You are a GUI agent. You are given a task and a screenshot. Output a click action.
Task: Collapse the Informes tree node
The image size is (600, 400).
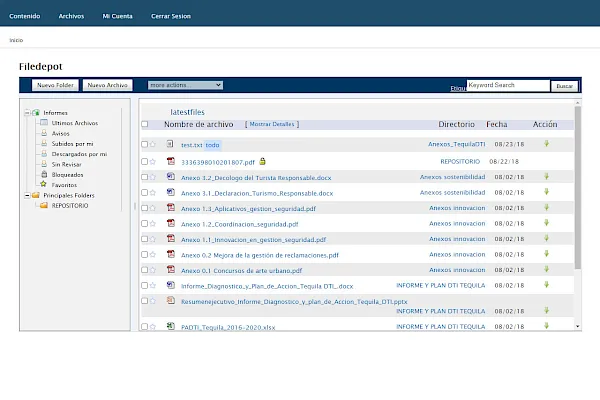27,113
